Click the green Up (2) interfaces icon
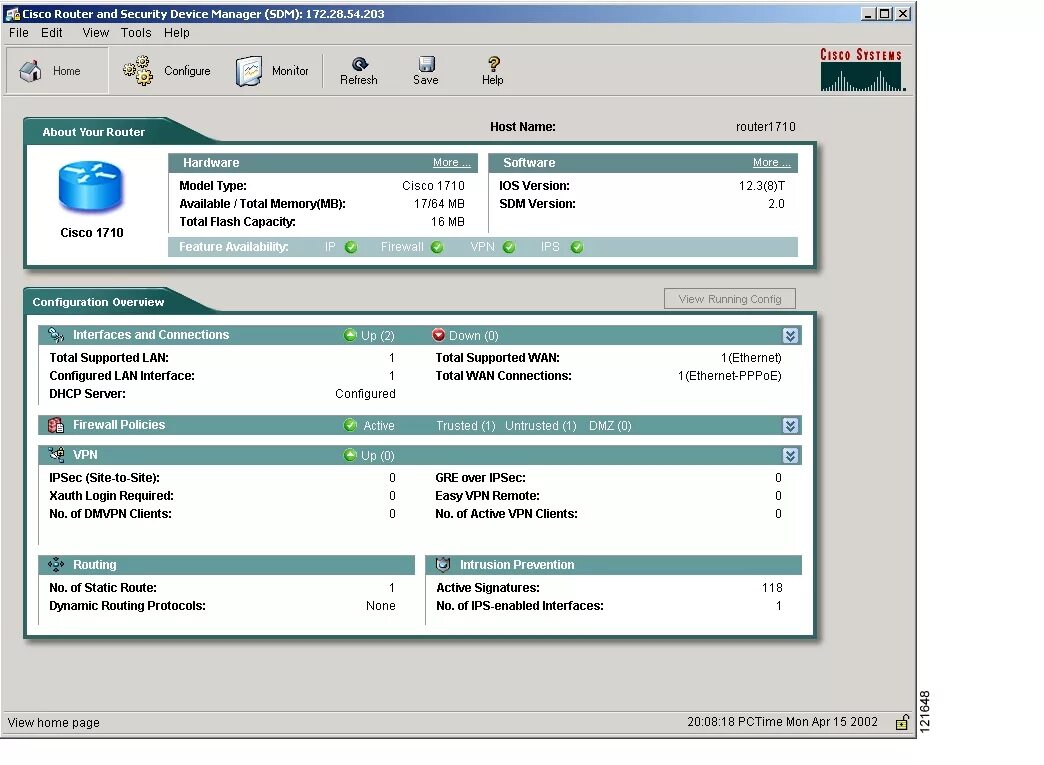Screen dimensions: 1044x765 pyautogui.click(x=350, y=335)
